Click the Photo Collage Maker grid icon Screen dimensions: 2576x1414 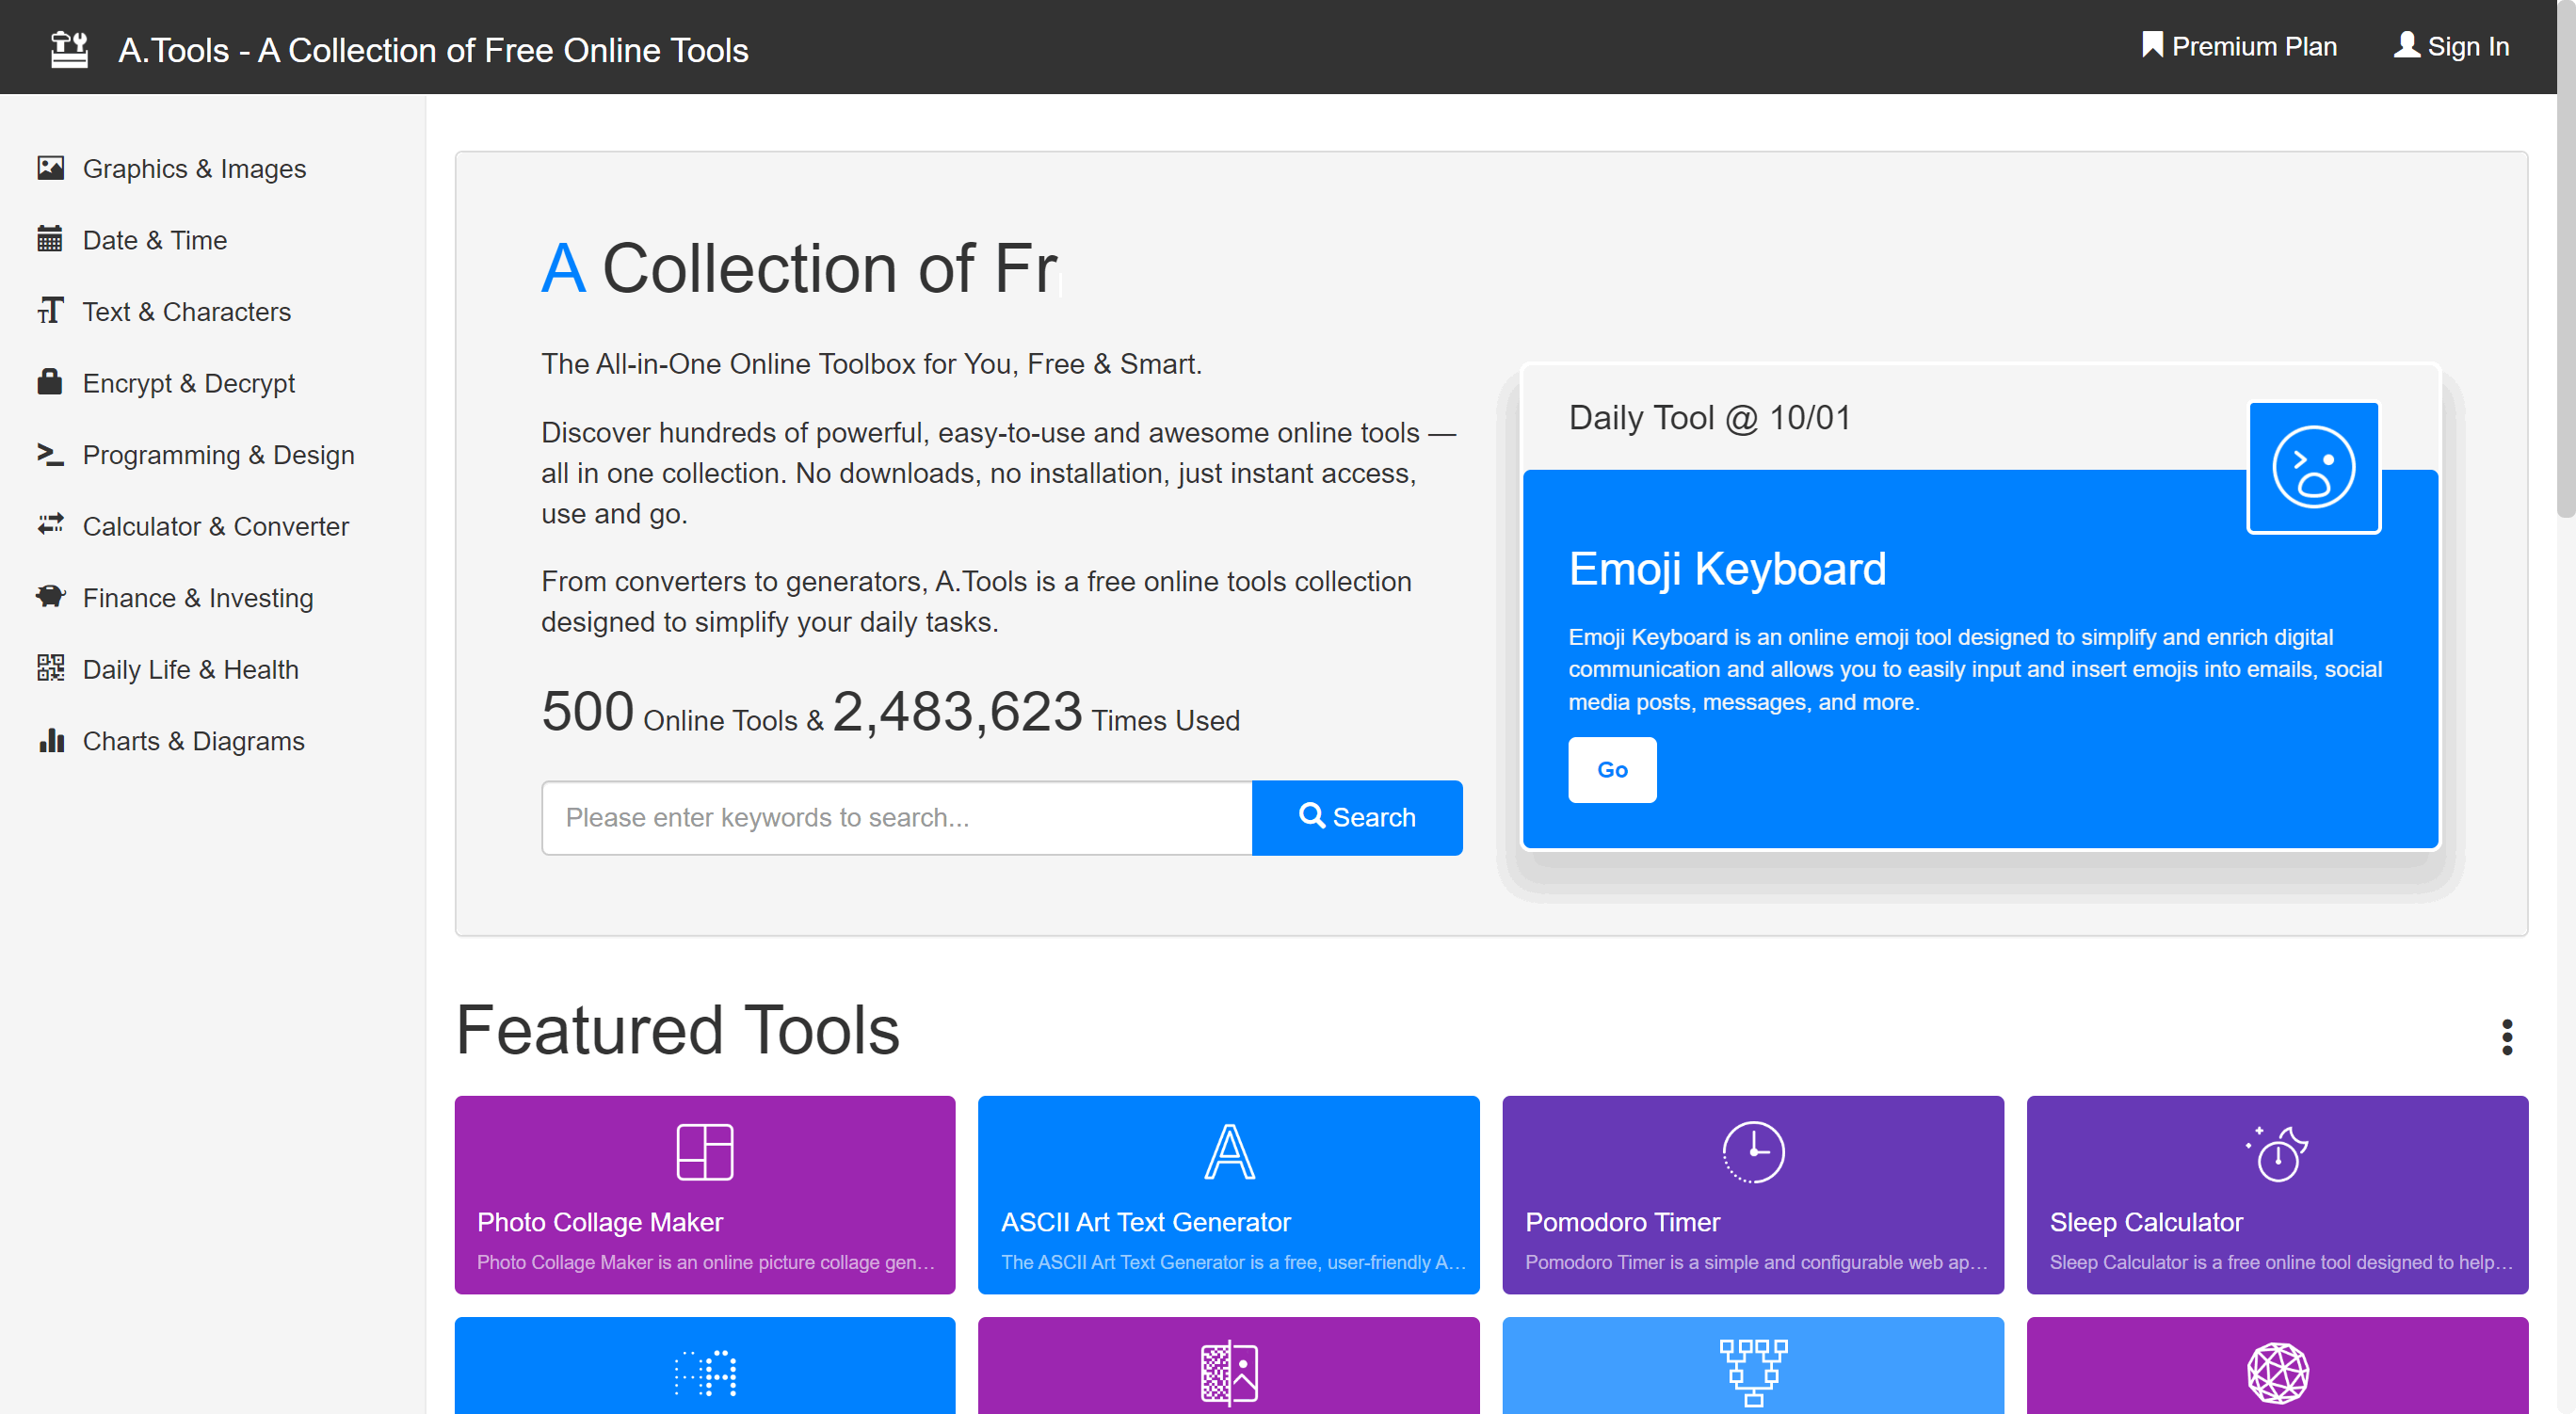point(704,1152)
